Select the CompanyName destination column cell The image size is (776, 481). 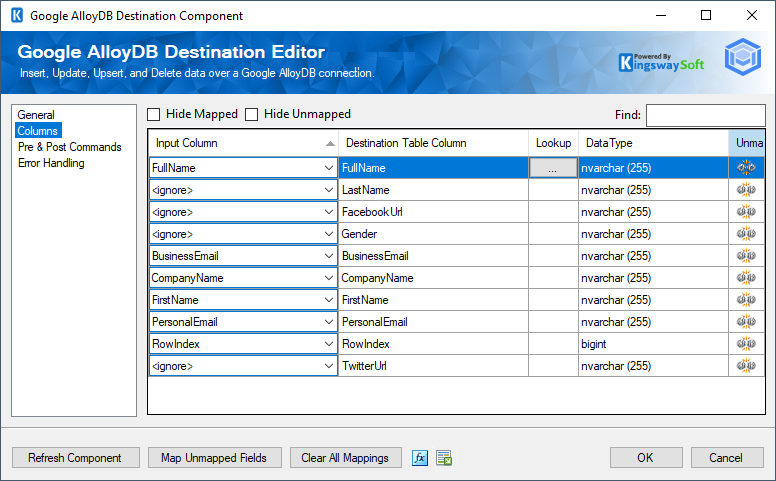pyautogui.click(x=433, y=278)
